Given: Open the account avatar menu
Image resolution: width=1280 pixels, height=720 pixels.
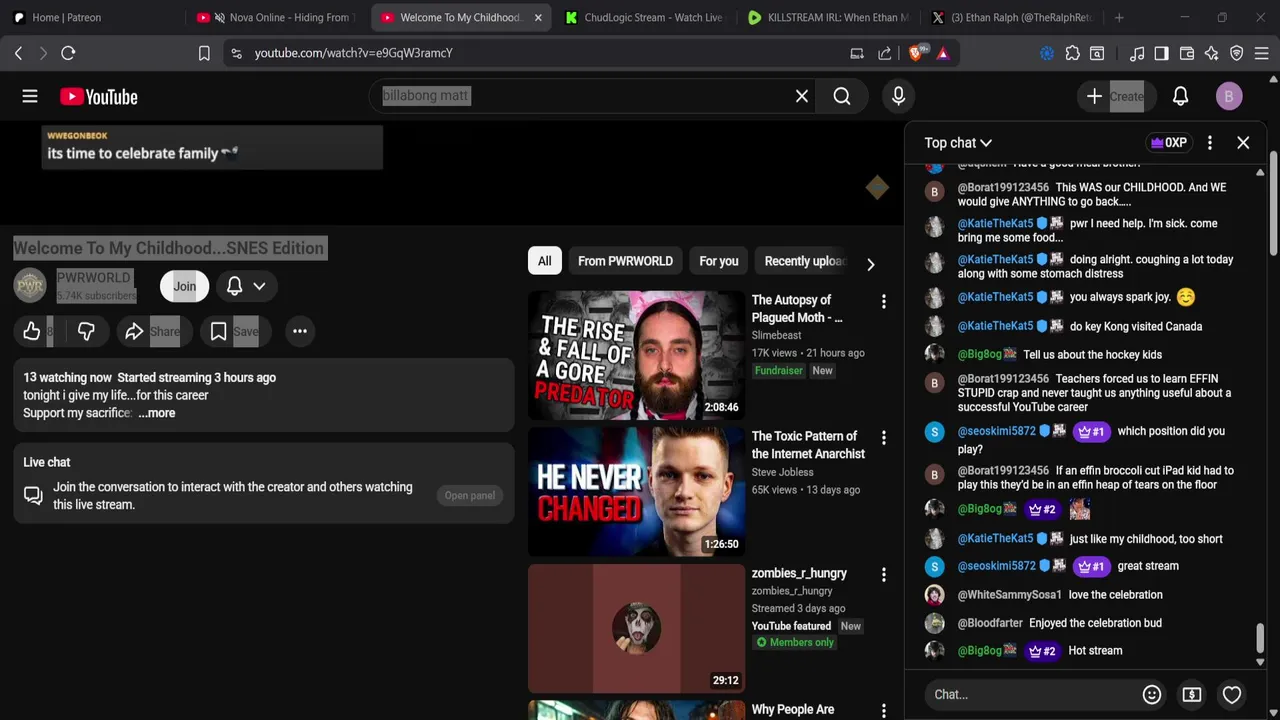Looking at the screenshot, I should coord(1229,96).
